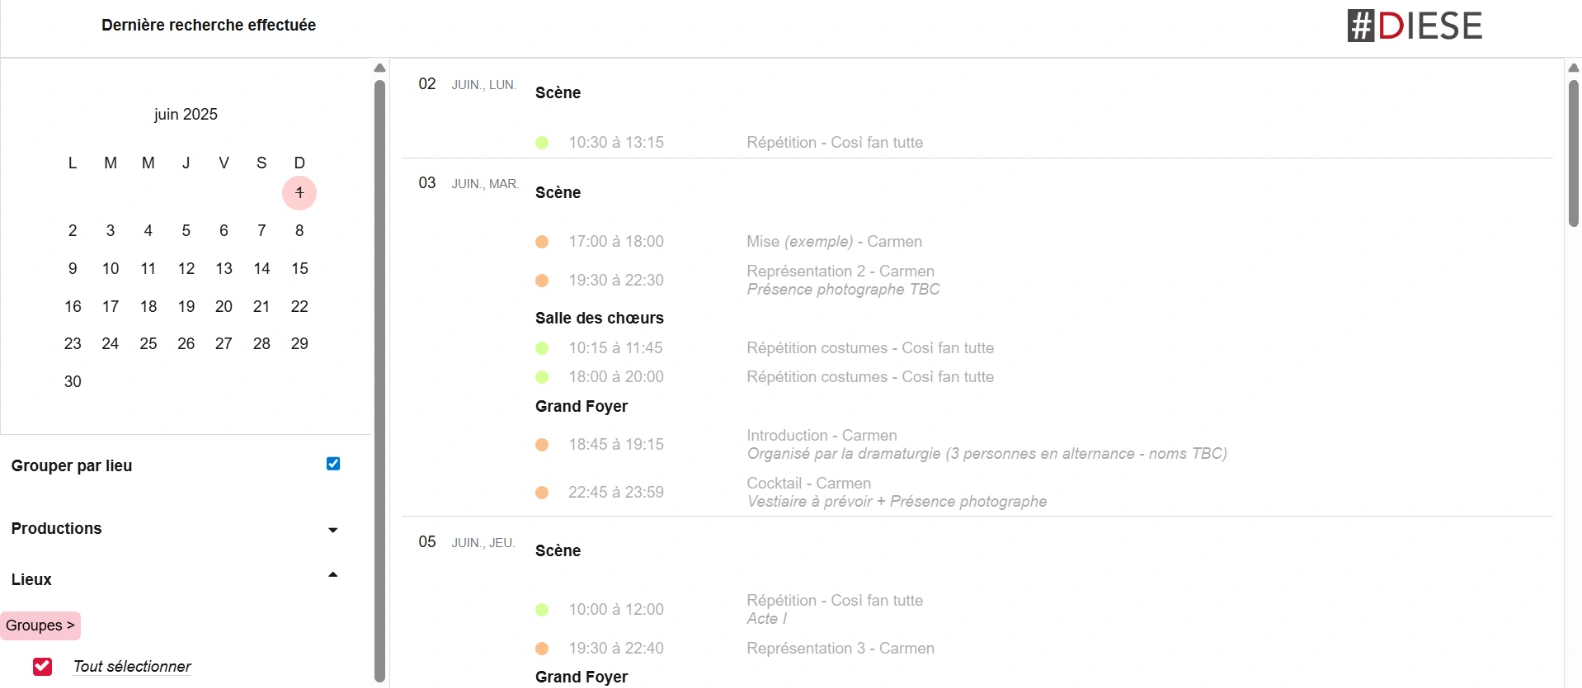Viewport: 1582px width, 688px height.
Task: Click the left panel scroll-up arrow
Action: 380,68
